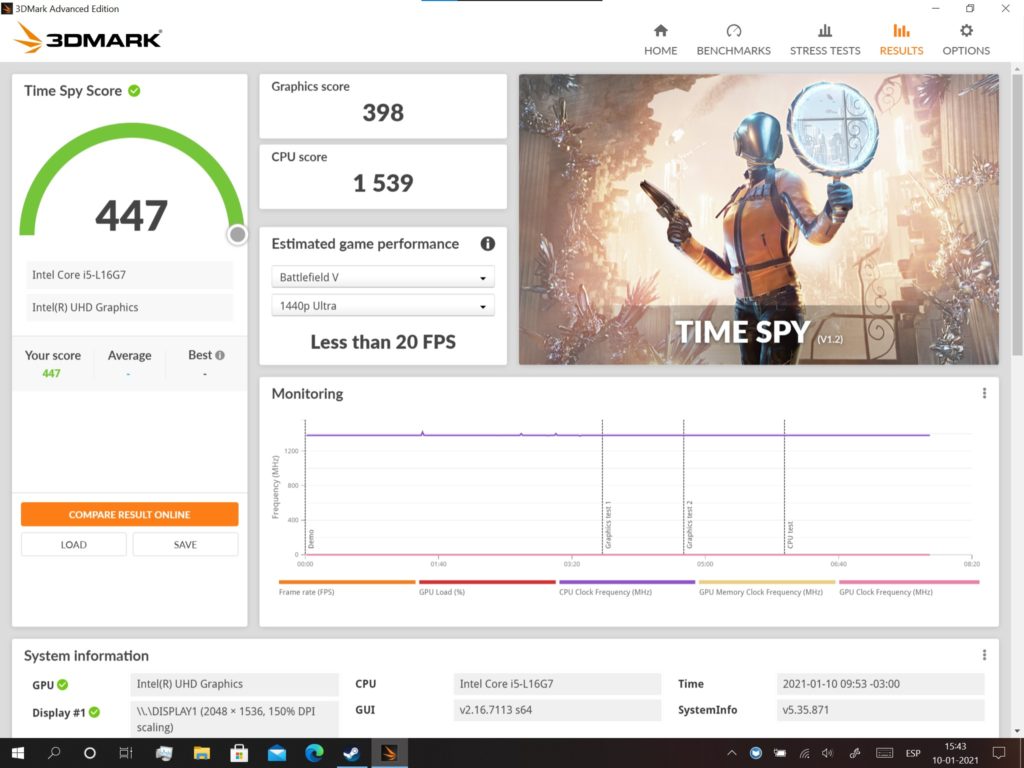Toggle the CPU Clock Frequency graph legend
The height and width of the screenshot is (768, 1024).
point(626,587)
